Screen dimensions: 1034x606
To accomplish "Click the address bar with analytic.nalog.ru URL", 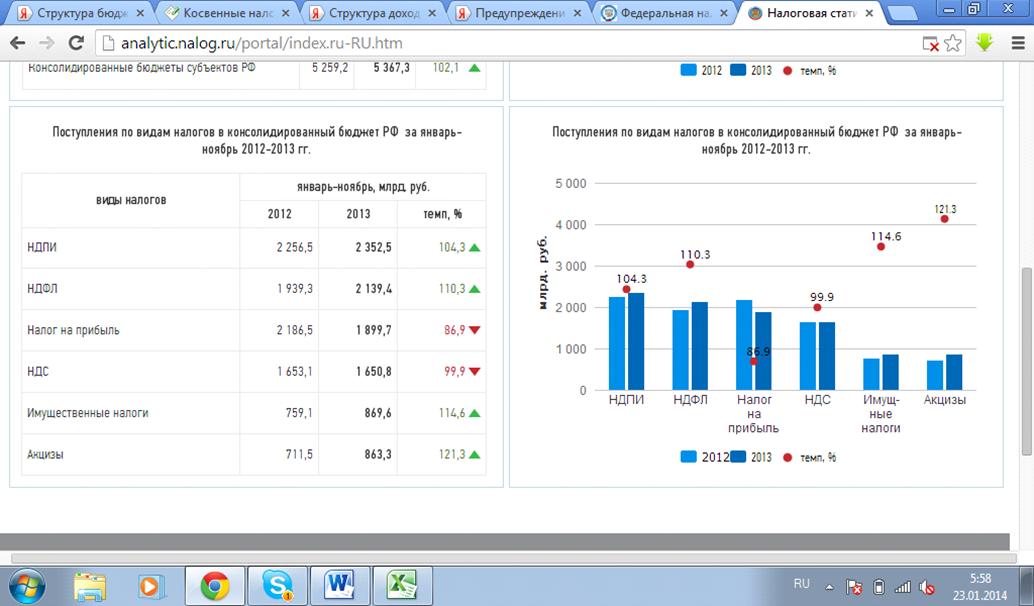I will pos(500,44).
